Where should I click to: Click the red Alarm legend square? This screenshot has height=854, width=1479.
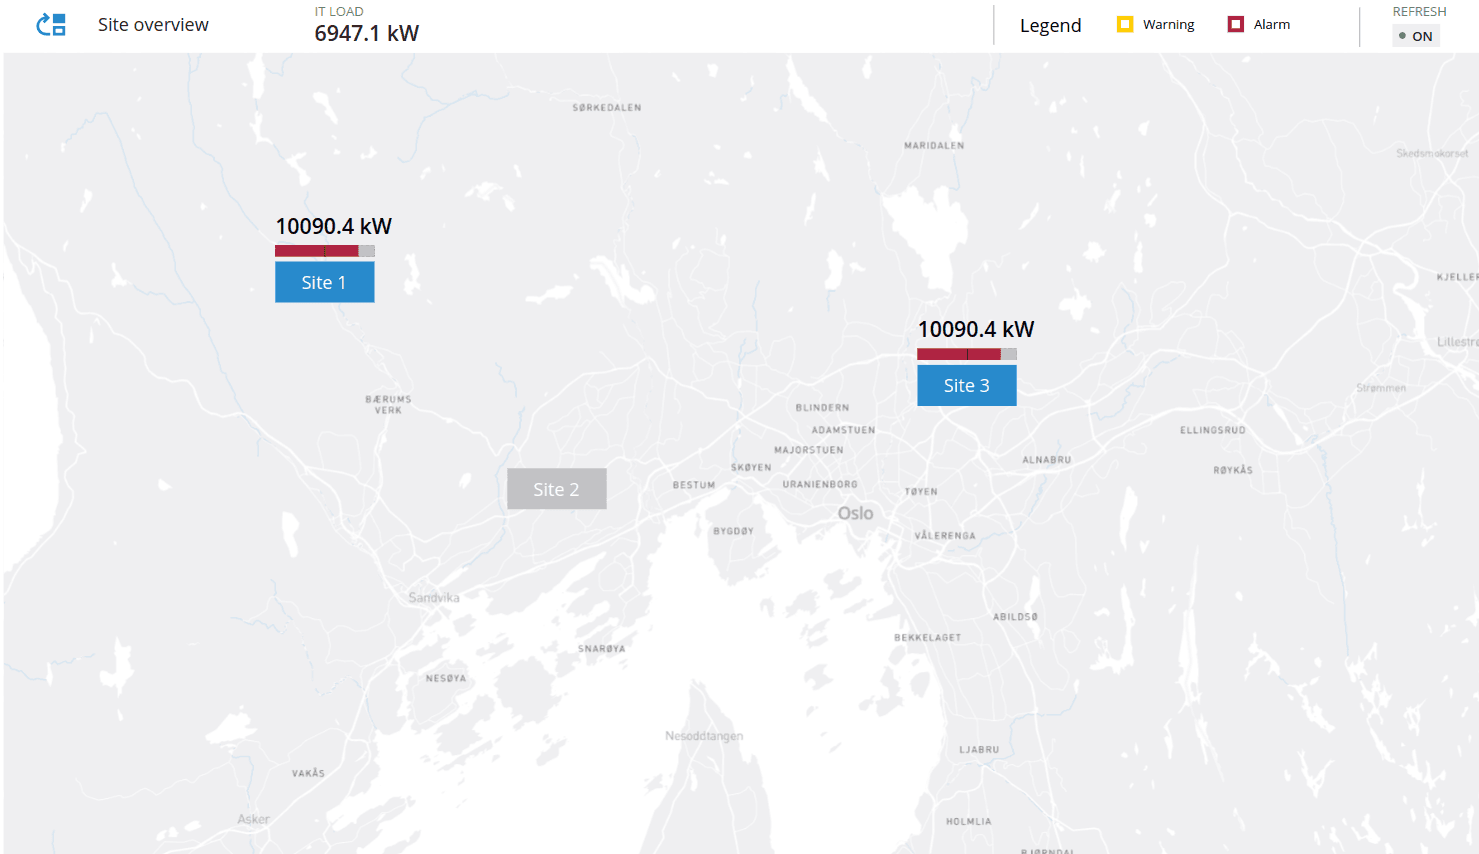1236,24
